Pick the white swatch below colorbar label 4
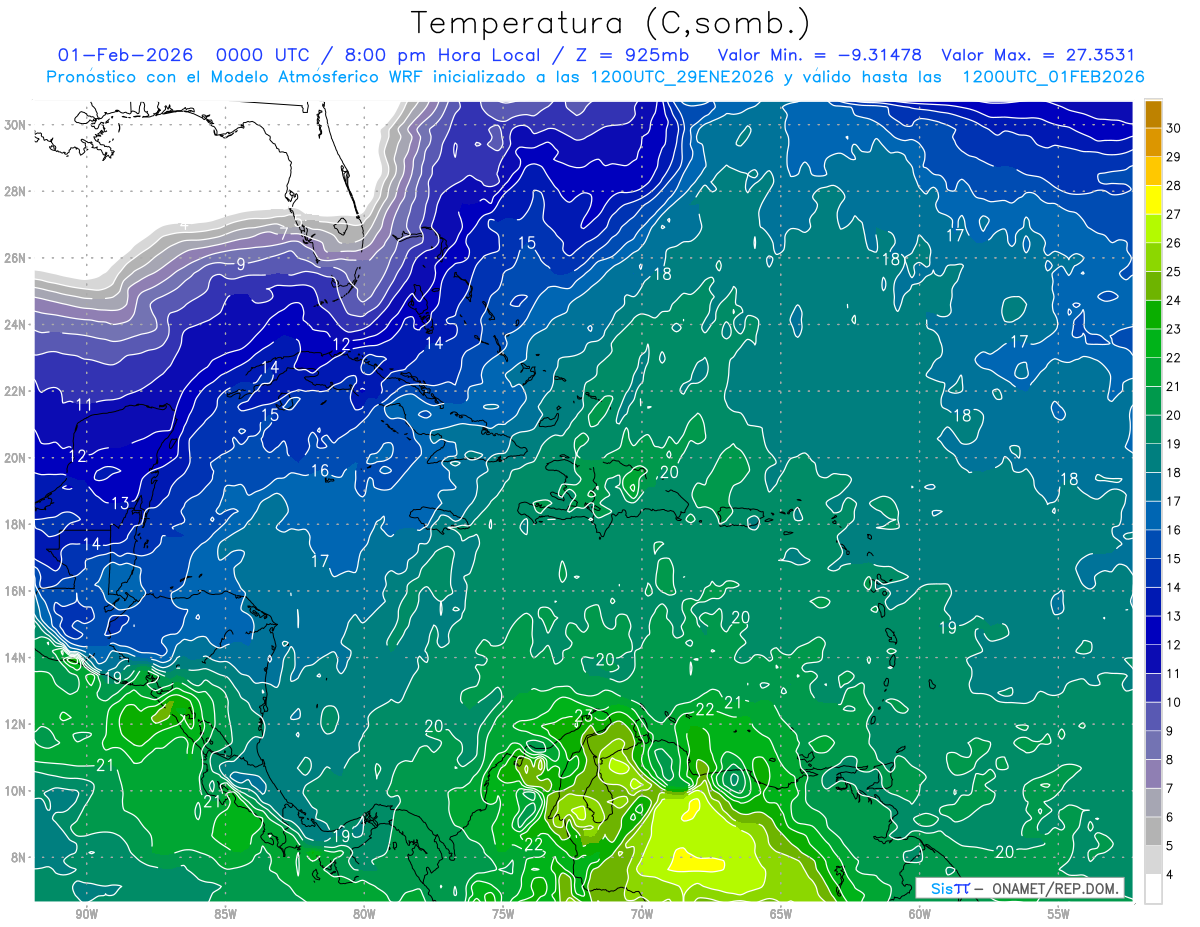This screenshot has width=1200, height=927. [x=1154, y=889]
